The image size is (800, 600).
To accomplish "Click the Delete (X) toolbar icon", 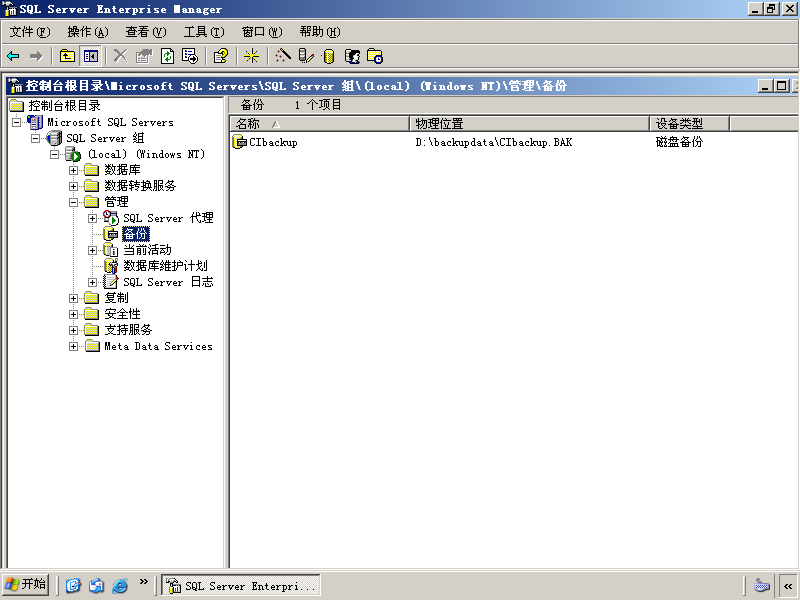I will (x=120, y=56).
